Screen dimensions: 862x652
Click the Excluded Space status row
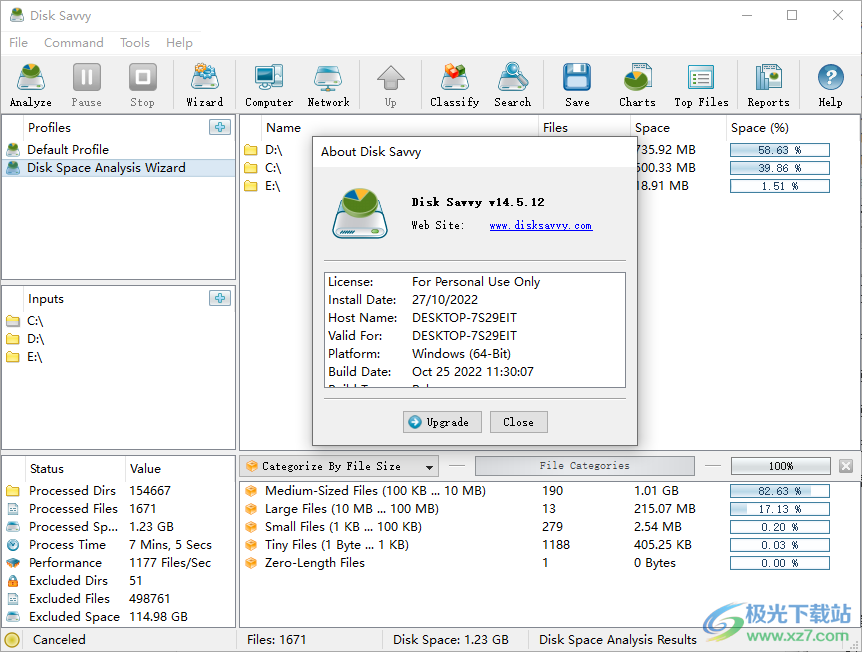click(118, 617)
